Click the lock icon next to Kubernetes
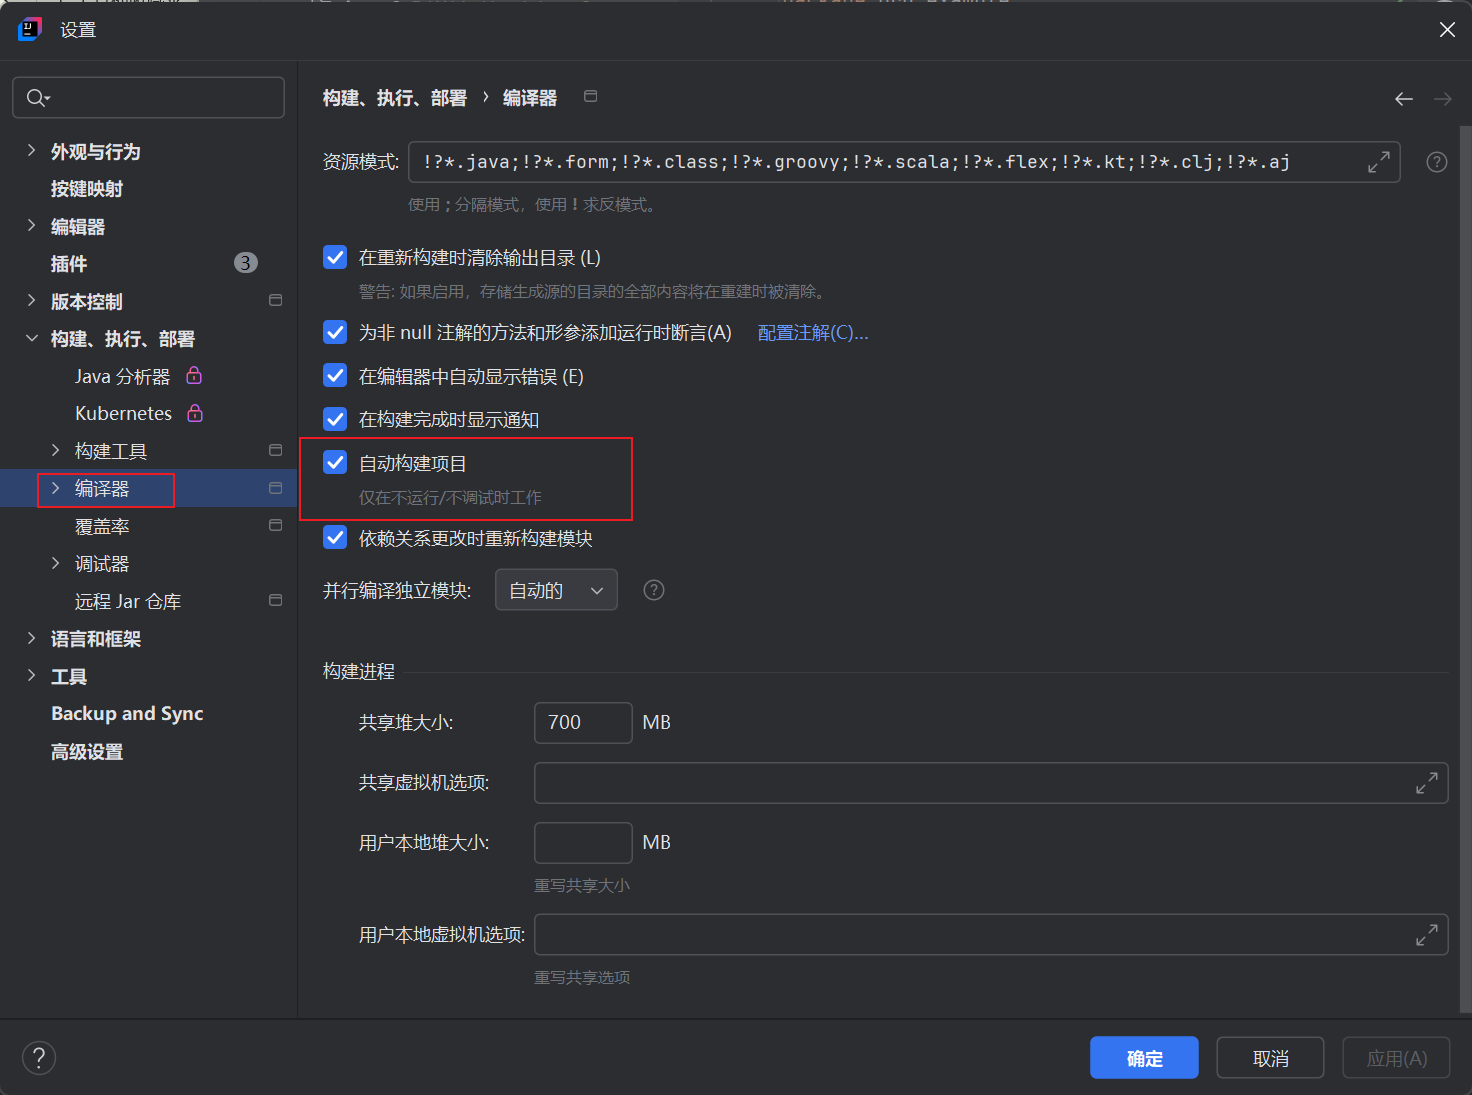The height and width of the screenshot is (1095, 1472). click(195, 413)
